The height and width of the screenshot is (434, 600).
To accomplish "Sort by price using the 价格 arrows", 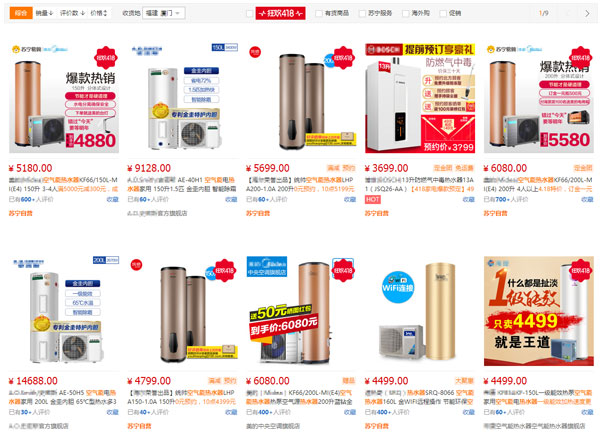I will 99,13.
